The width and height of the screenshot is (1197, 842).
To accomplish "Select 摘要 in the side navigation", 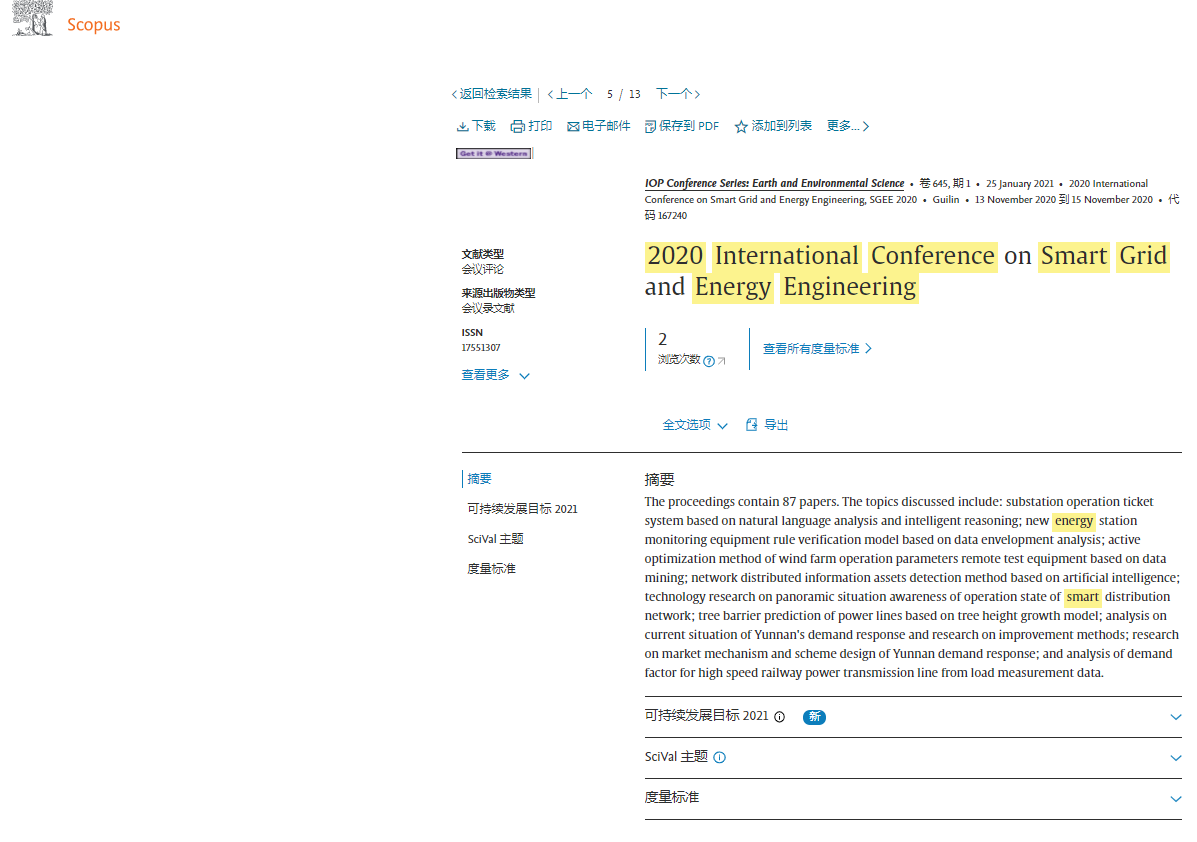I will point(479,479).
